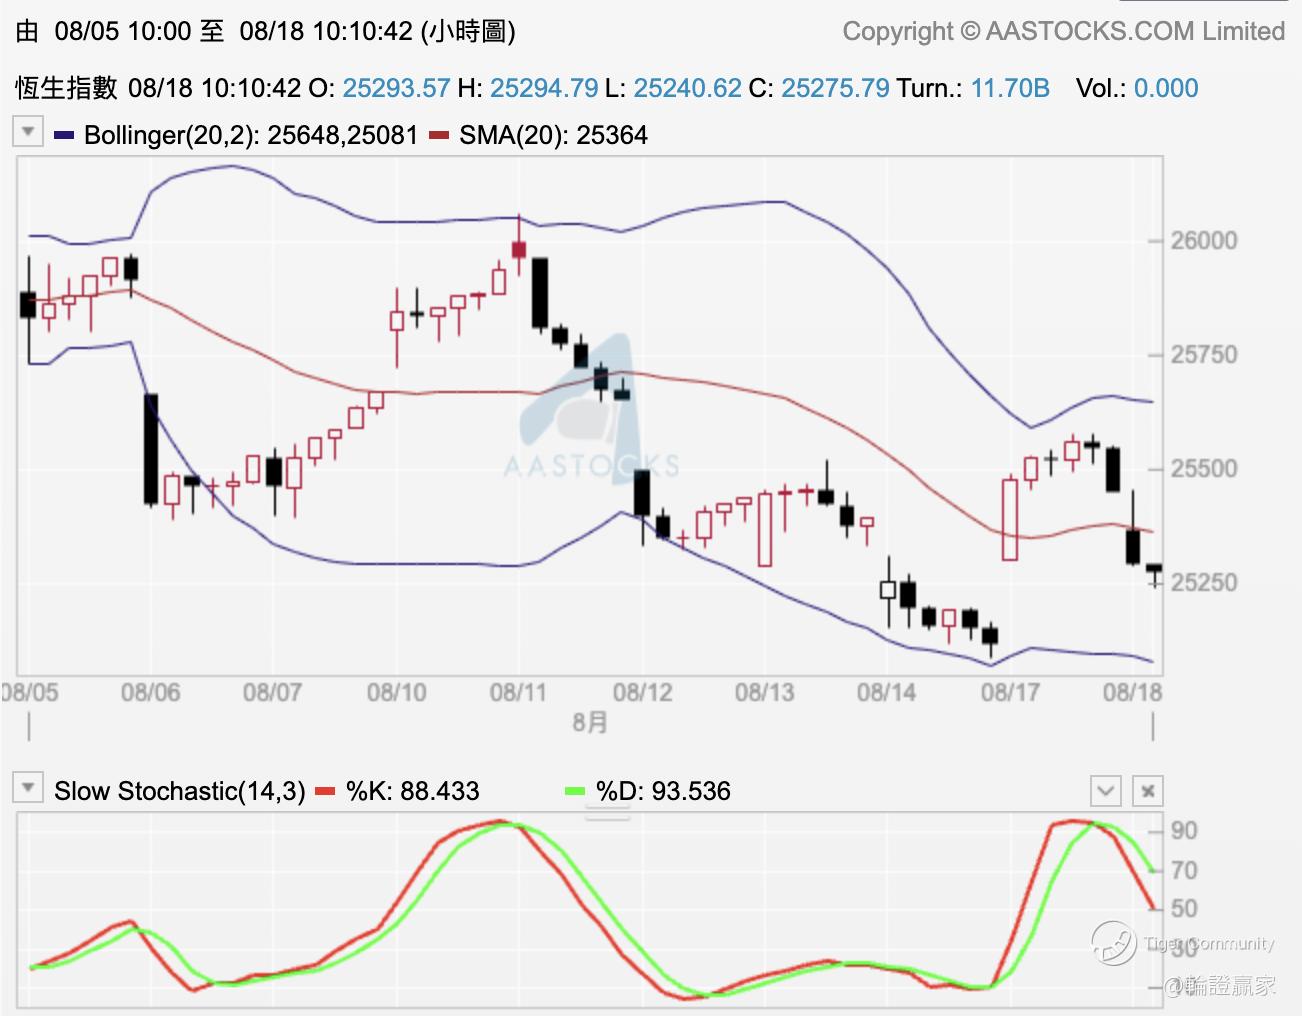Click the 恆生指數 index name
Image resolution: width=1302 pixels, height=1016 pixels.
click(67, 88)
